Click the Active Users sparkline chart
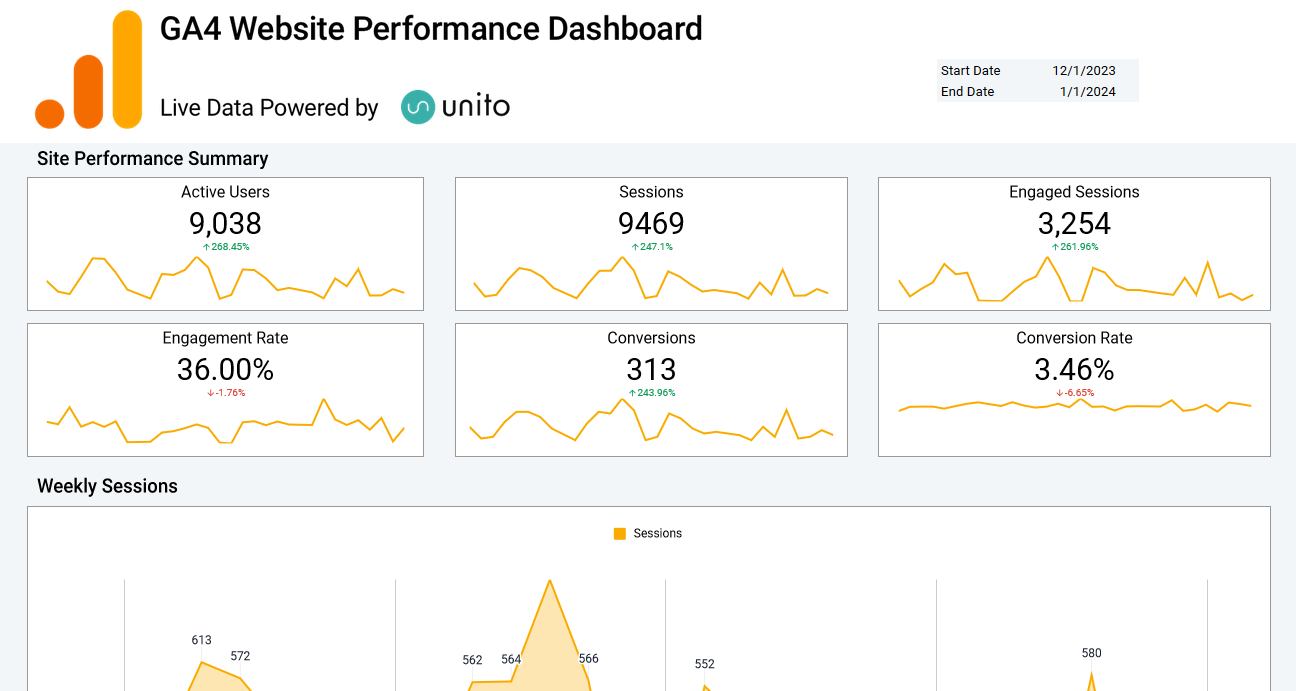 pos(225,278)
